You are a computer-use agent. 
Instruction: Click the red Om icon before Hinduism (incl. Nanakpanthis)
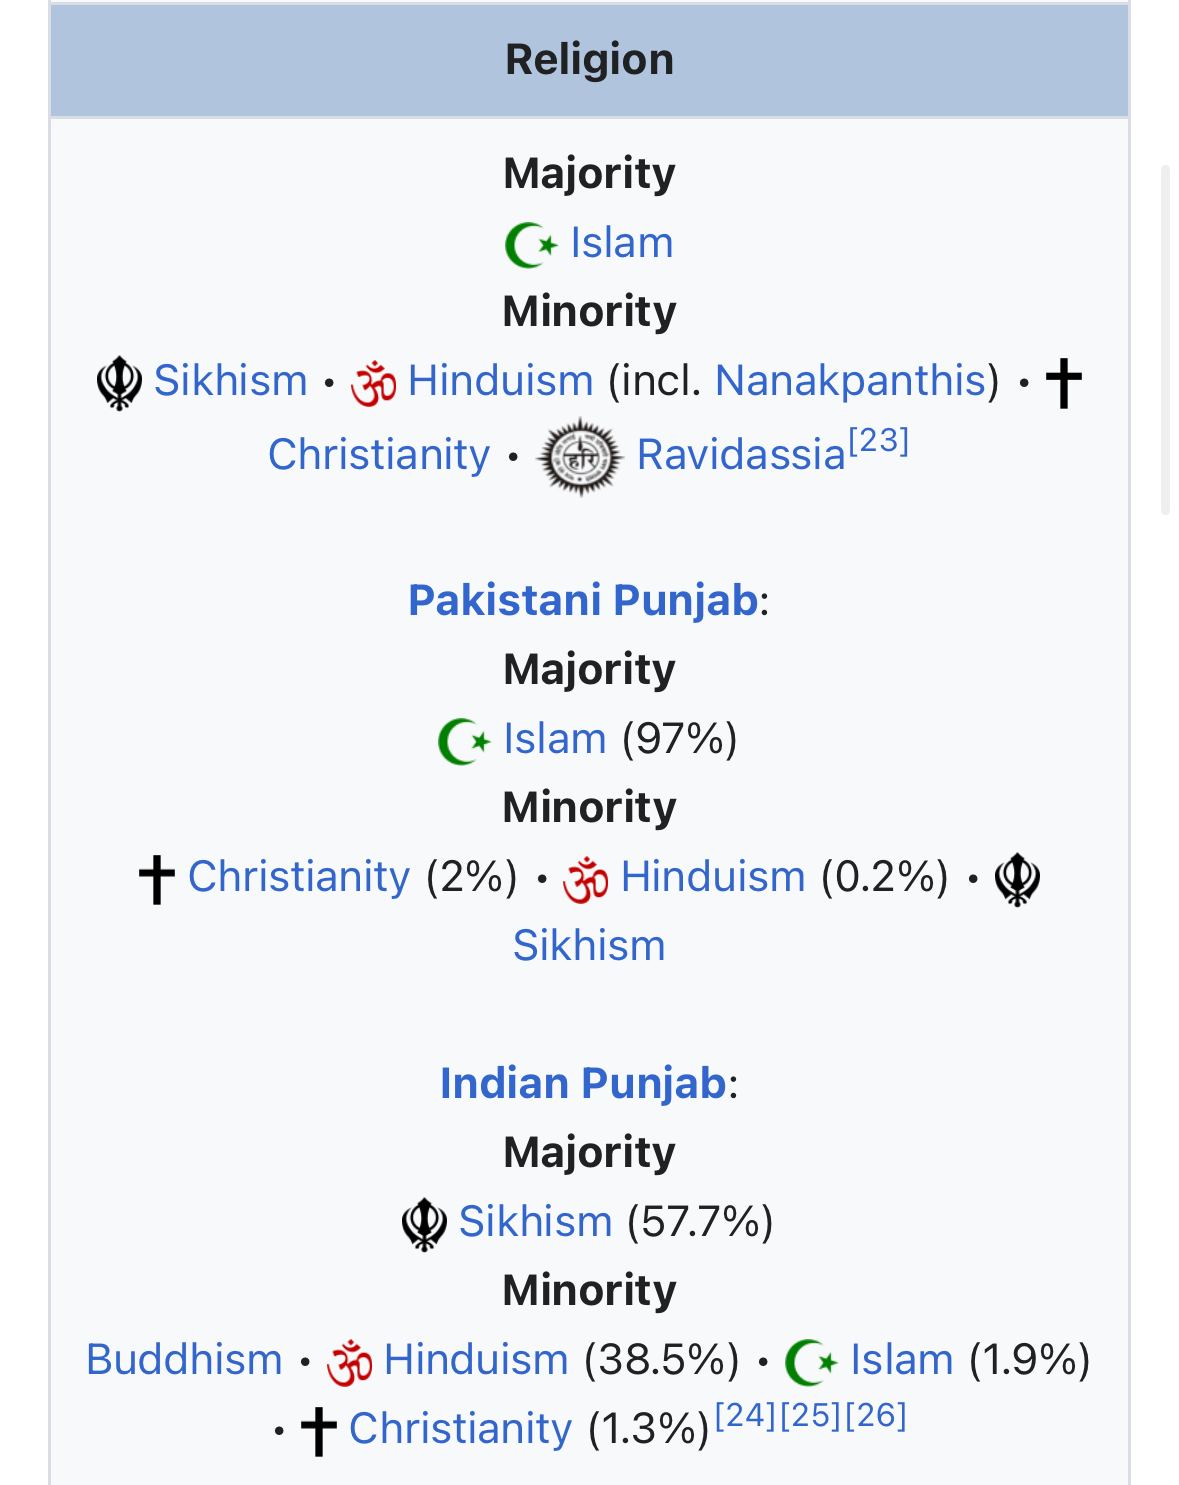374,383
